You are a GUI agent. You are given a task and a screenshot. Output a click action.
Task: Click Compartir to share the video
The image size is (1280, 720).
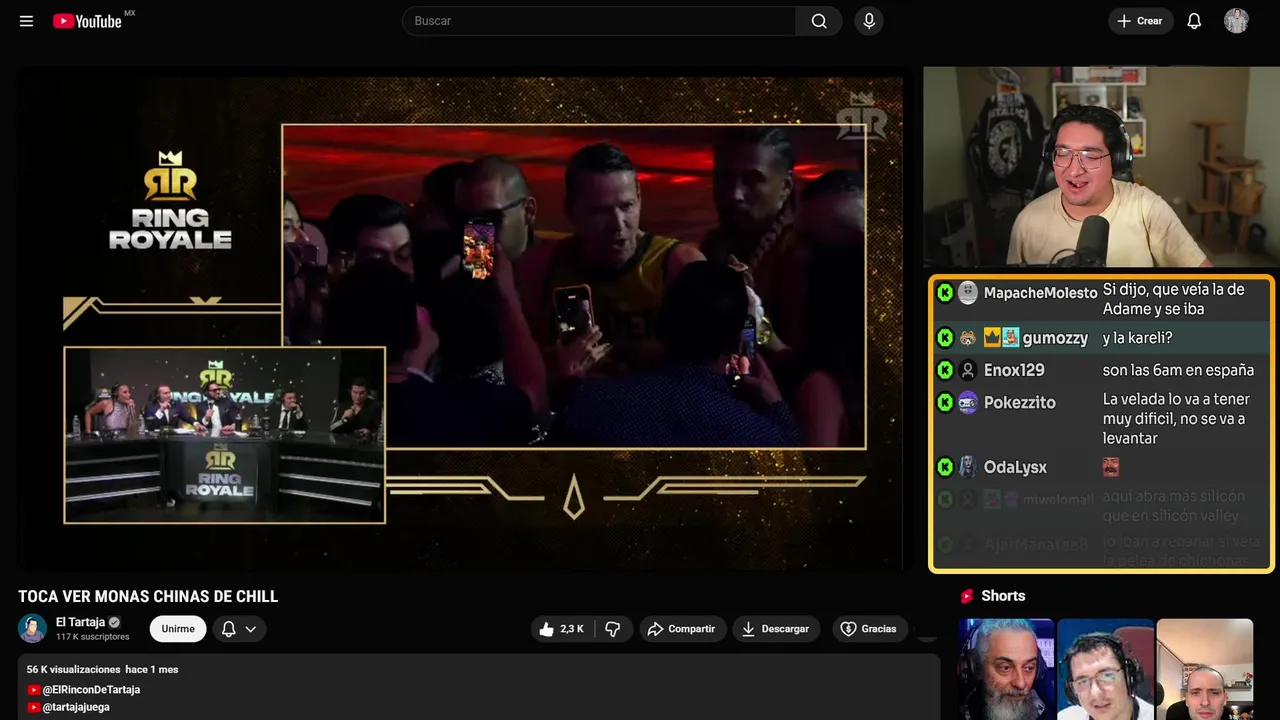click(681, 629)
